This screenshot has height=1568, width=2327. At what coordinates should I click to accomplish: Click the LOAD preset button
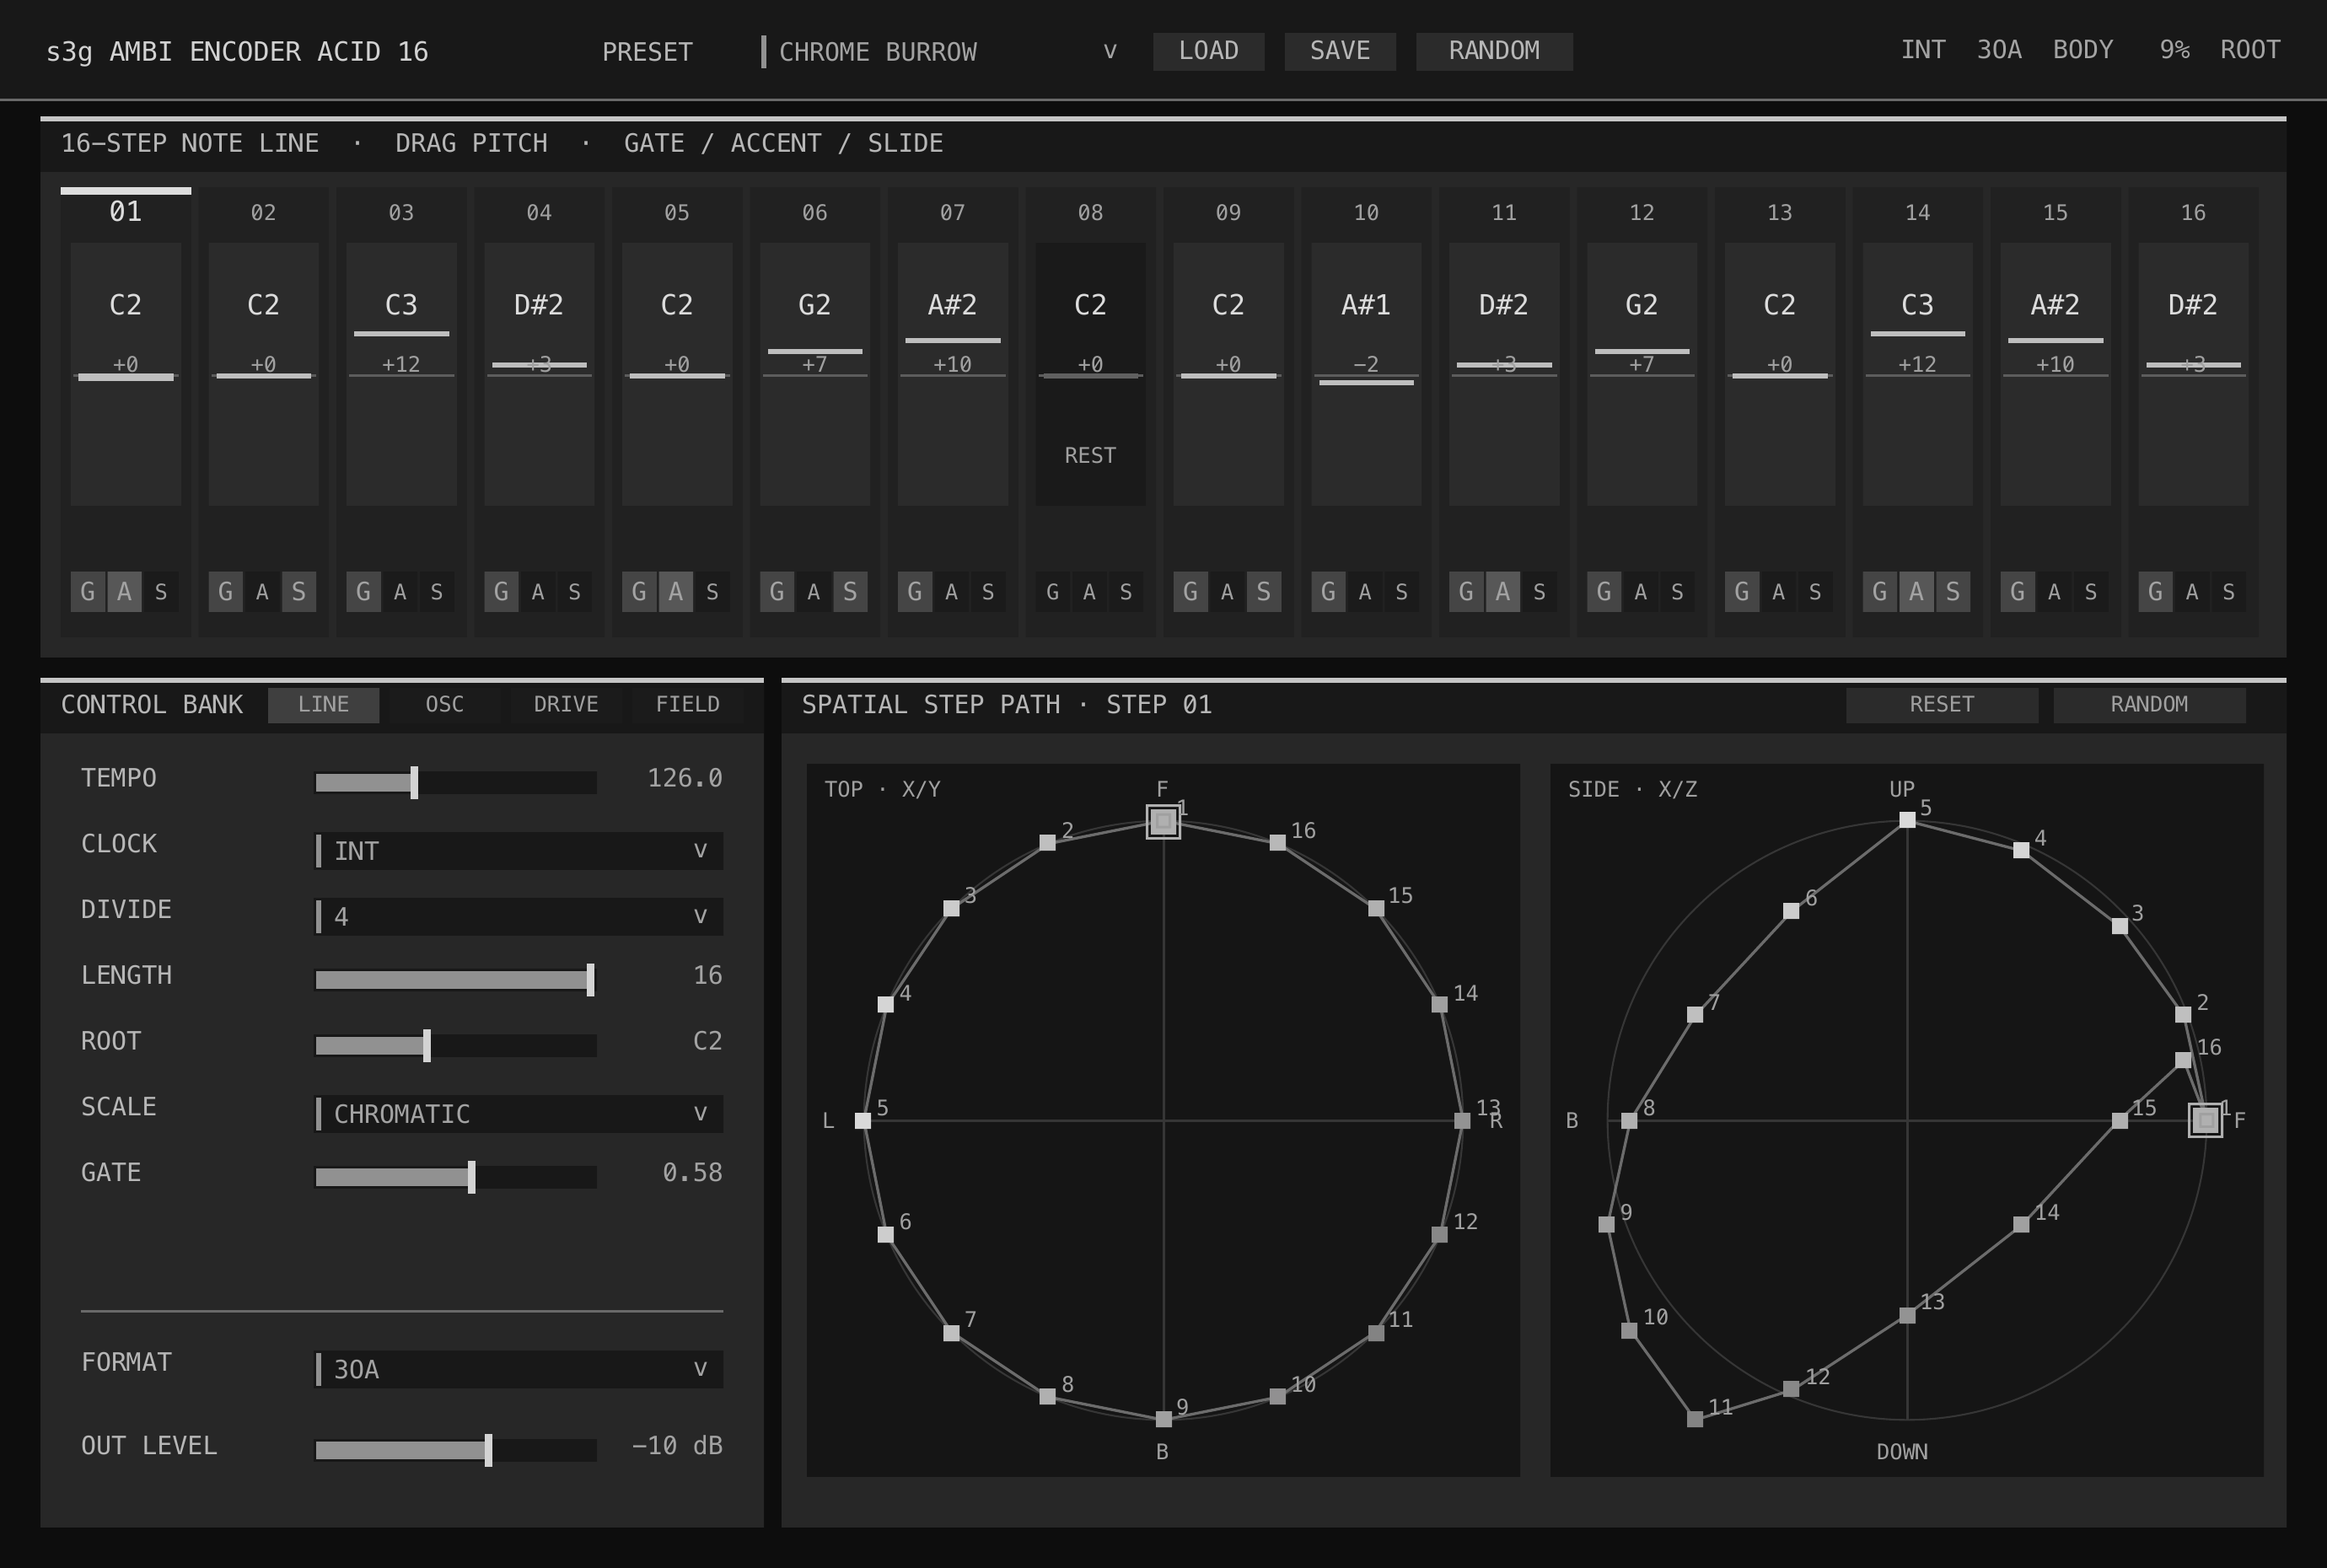tap(1209, 51)
